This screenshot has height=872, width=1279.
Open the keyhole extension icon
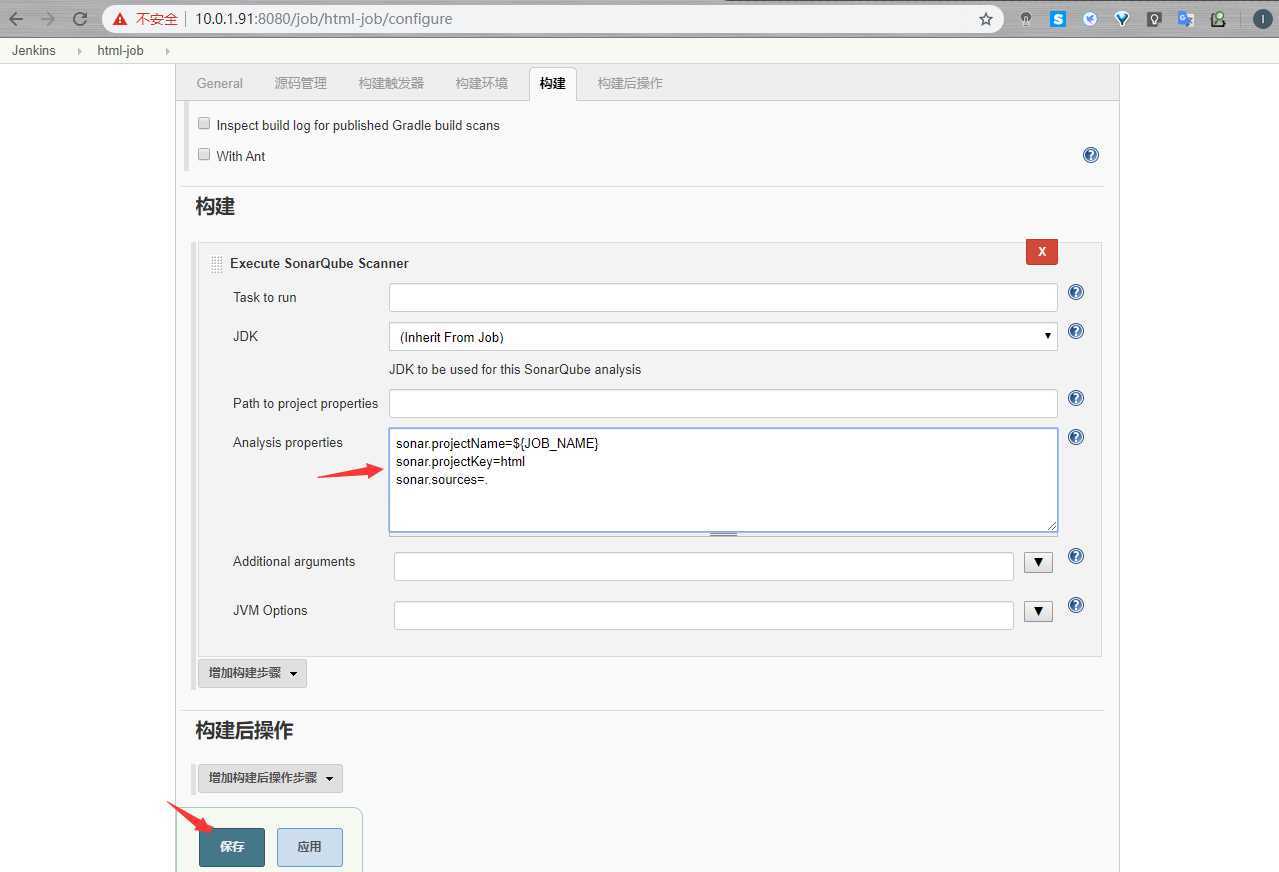coord(1026,19)
